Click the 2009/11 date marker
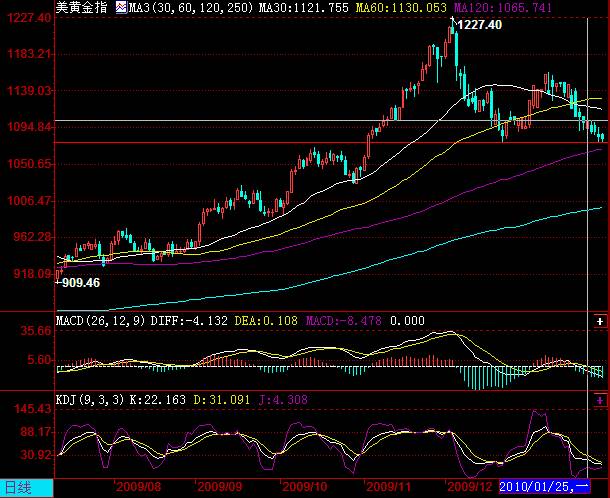Viewport: 610px width, 498px height. tap(388, 487)
